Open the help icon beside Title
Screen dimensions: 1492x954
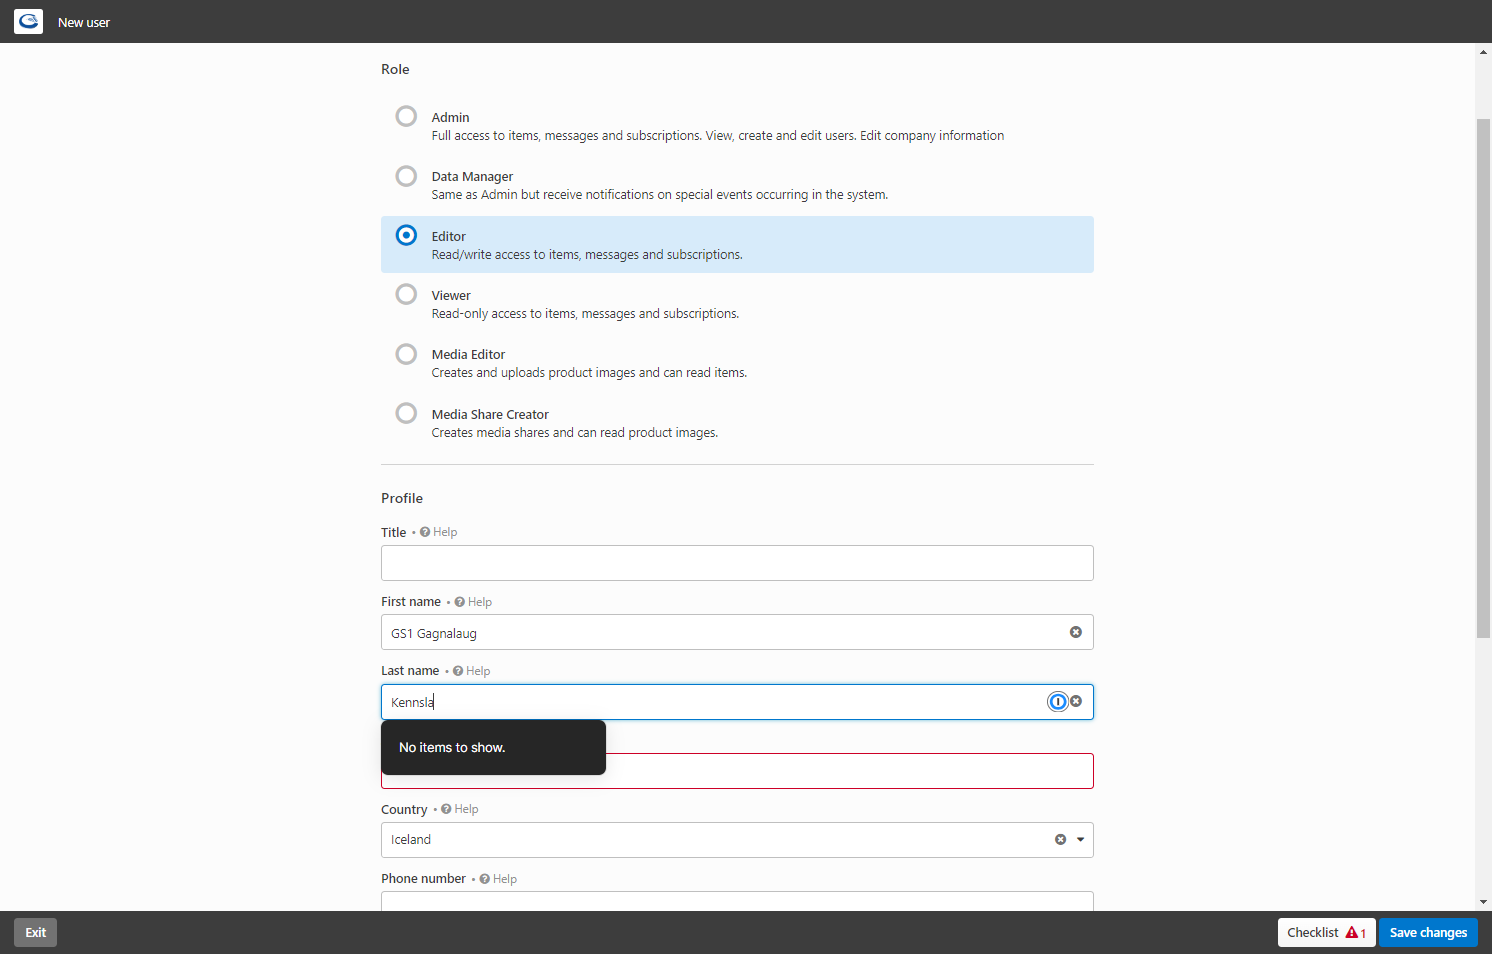pos(425,532)
